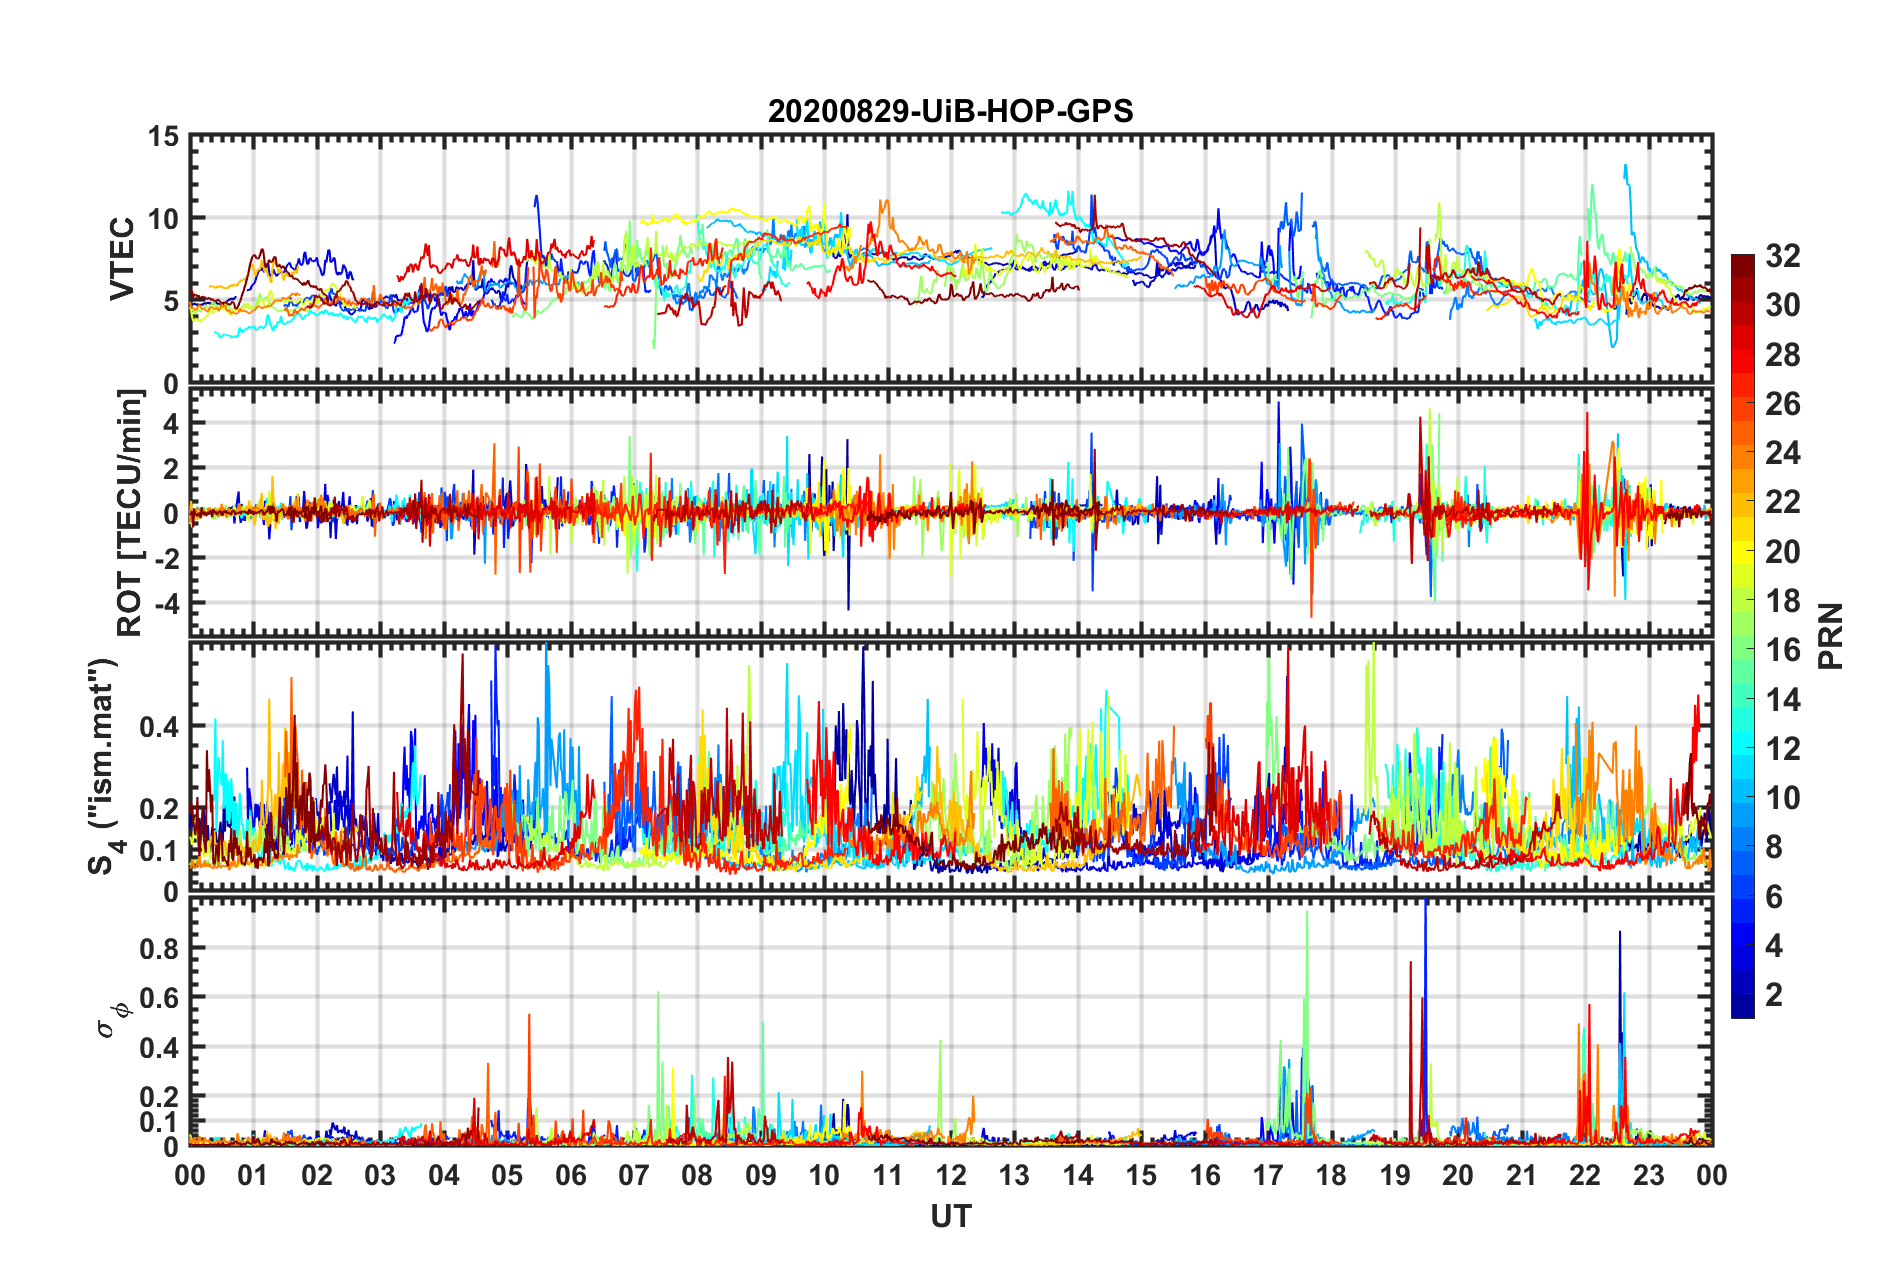The width and height of the screenshot is (1902, 1272).
Task: Select the VTEC y-axis label
Action: 122,259
